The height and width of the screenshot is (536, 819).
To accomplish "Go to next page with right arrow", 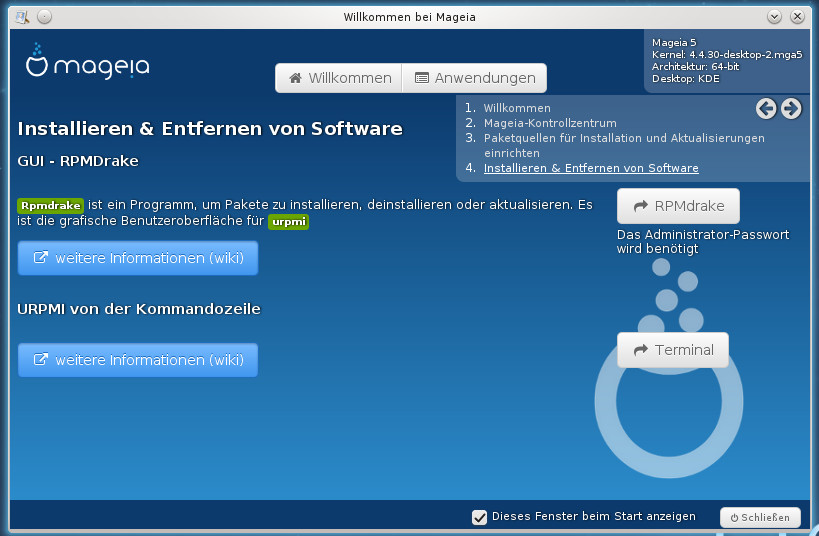I will pyautogui.click(x=791, y=109).
